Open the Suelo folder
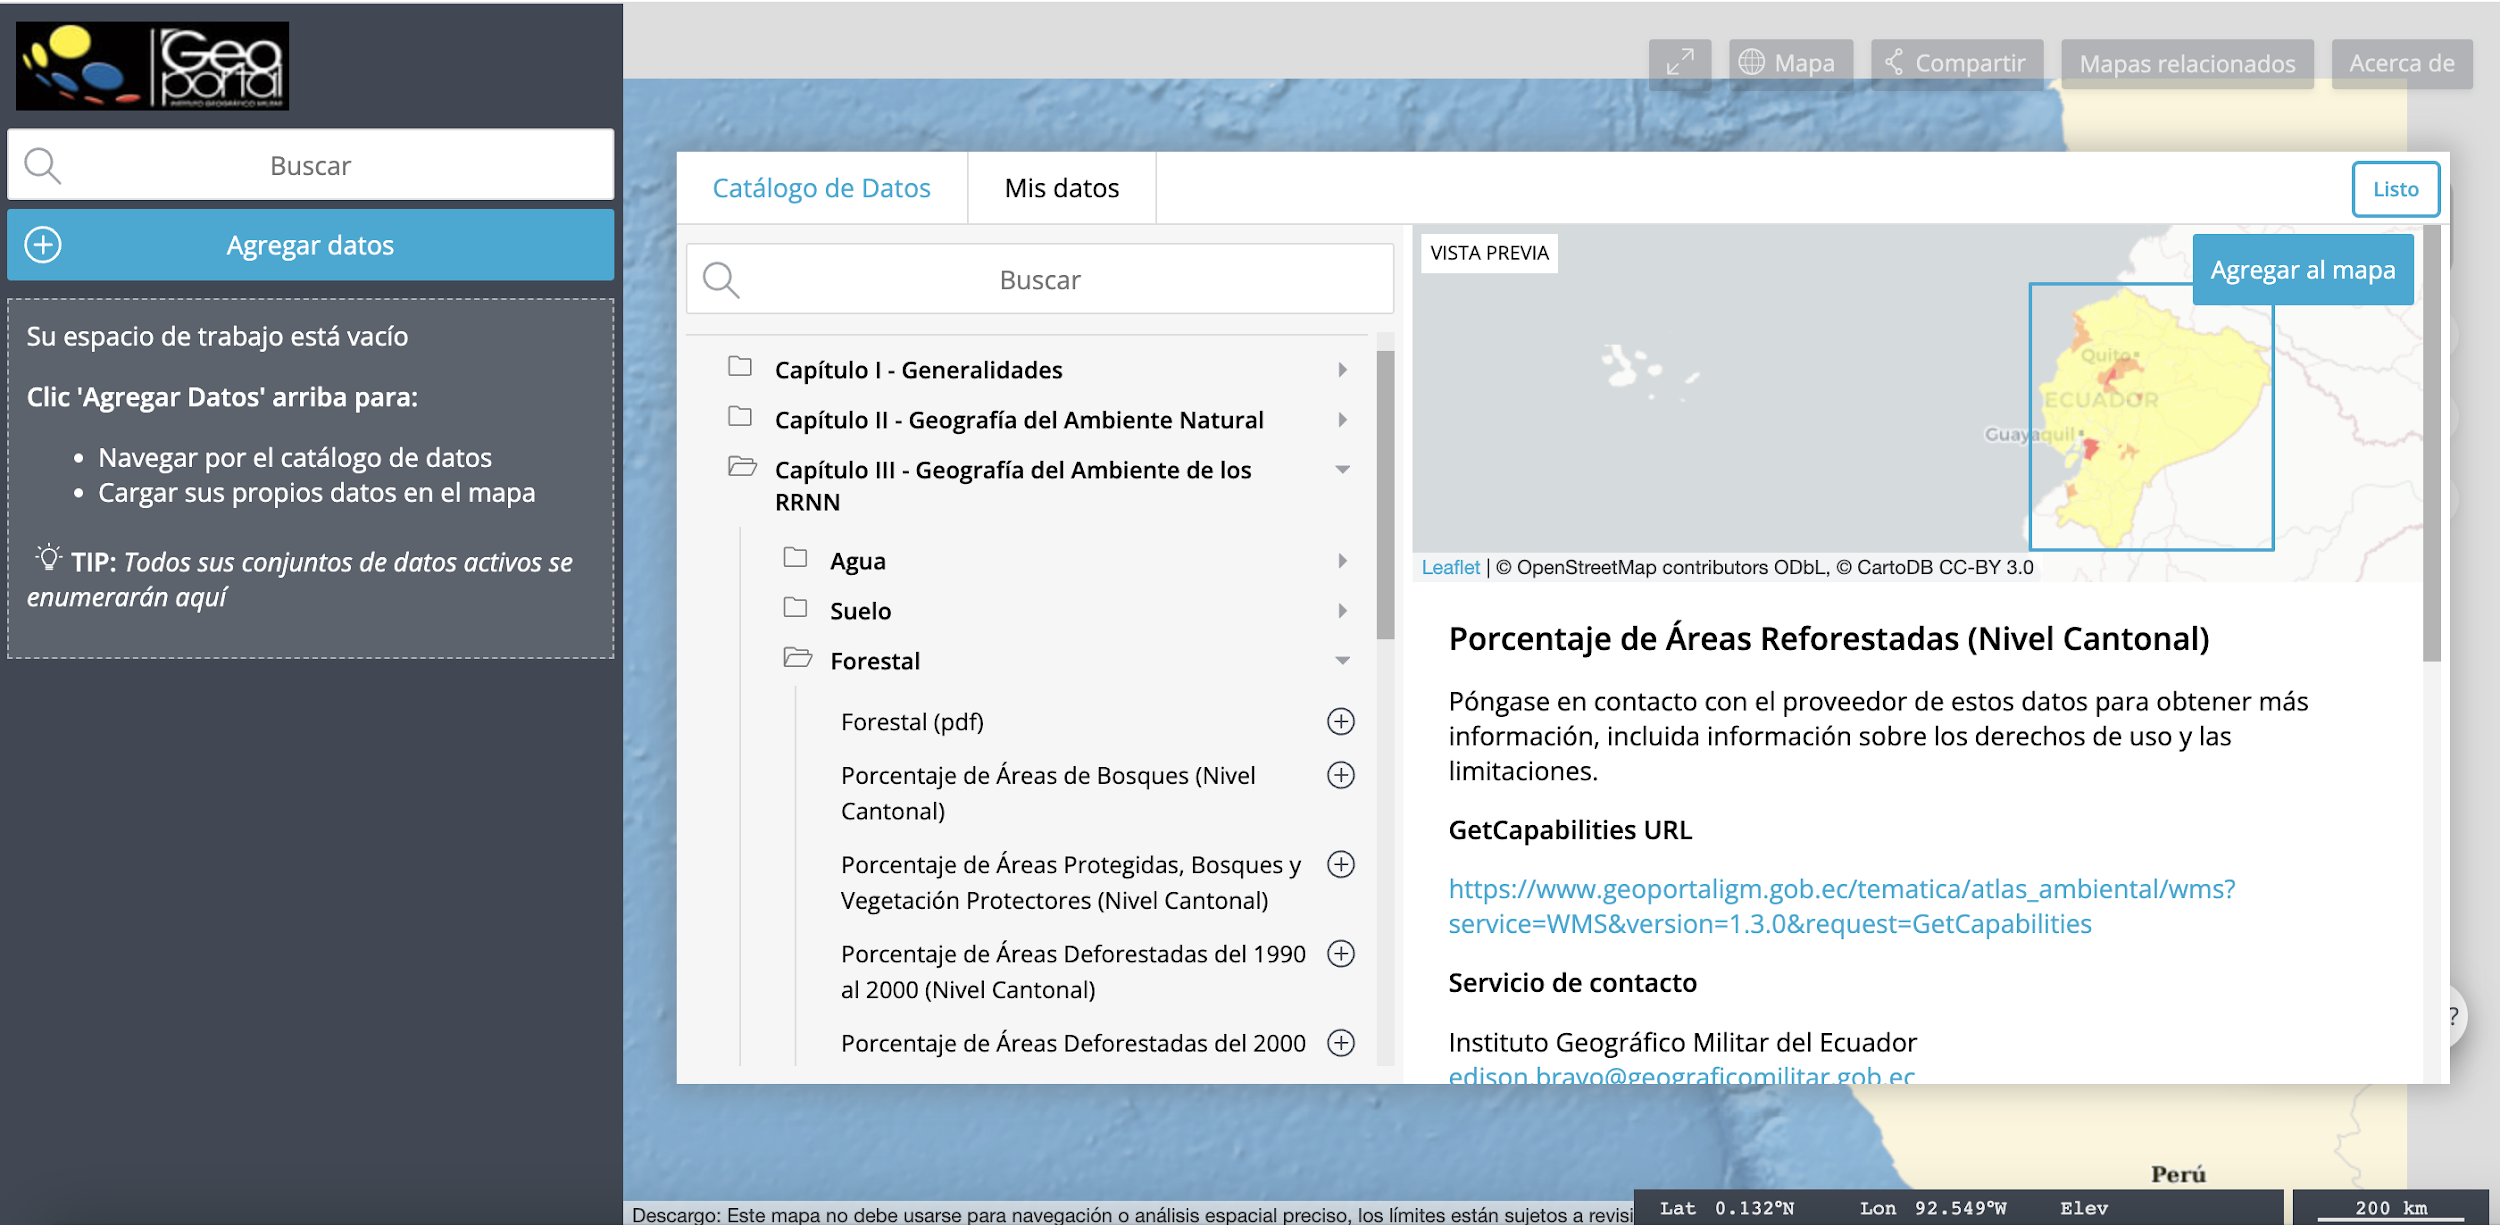The width and height of the screenshot is (2500, 1225). 860,611
